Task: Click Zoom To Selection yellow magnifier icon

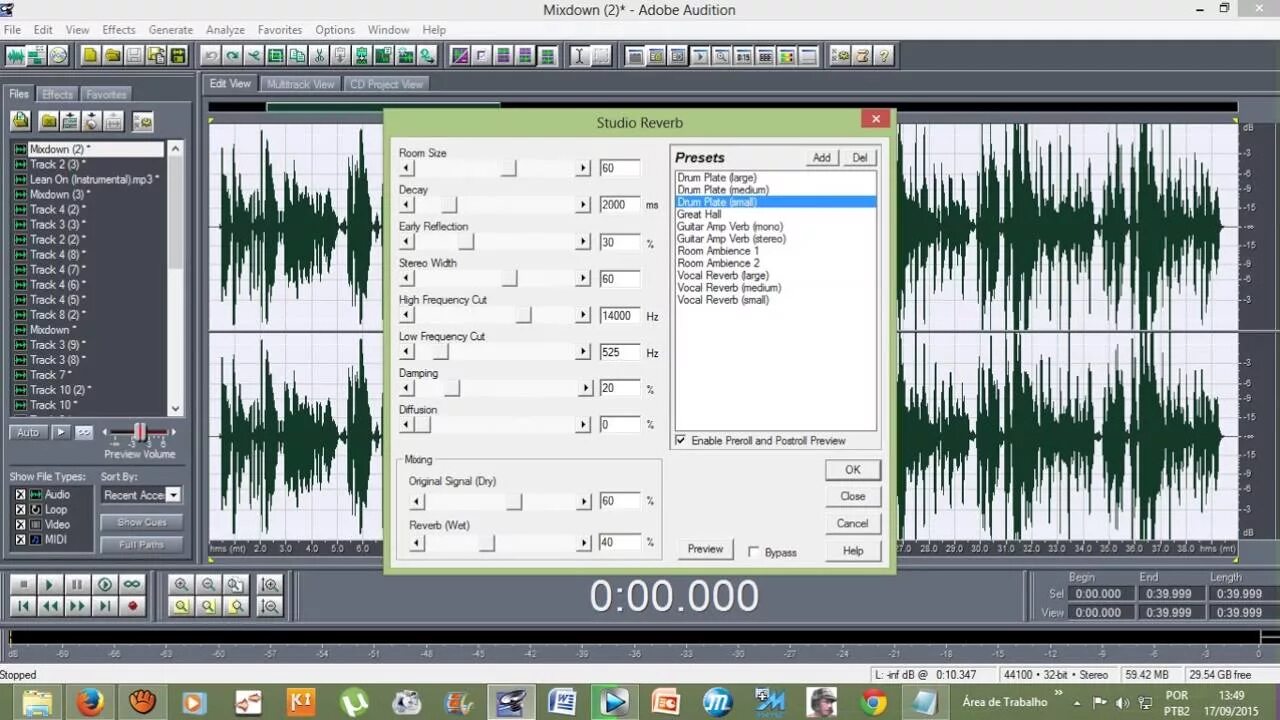Action: pyautogui.click(x=181, y=606)
